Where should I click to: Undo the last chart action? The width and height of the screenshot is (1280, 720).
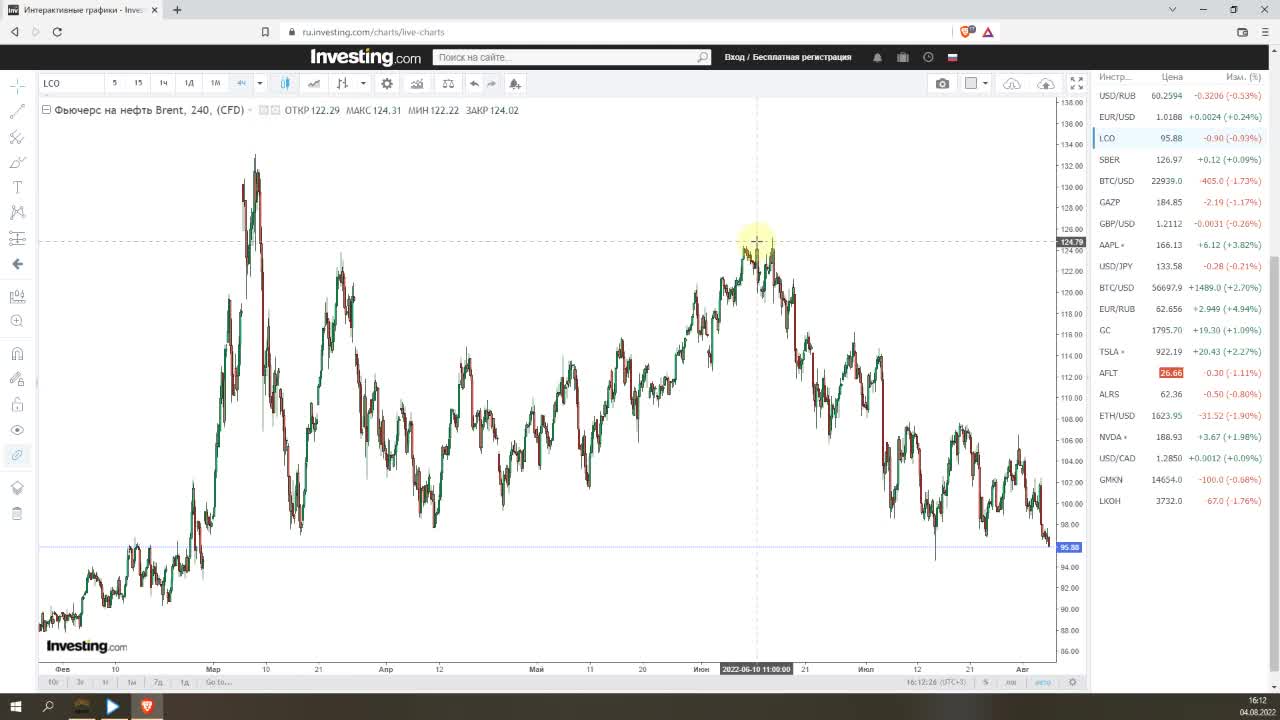[x=474, y=83]
